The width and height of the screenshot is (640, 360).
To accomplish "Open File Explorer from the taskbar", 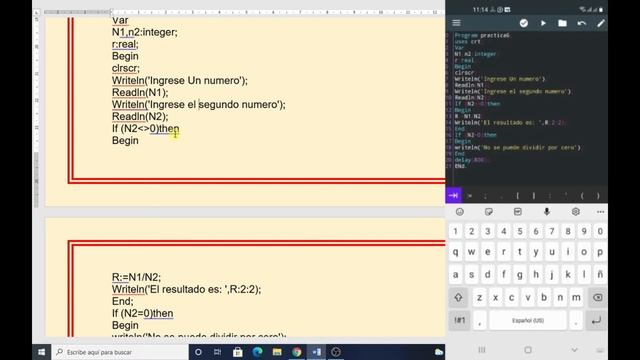I will (x=277, y=352).
